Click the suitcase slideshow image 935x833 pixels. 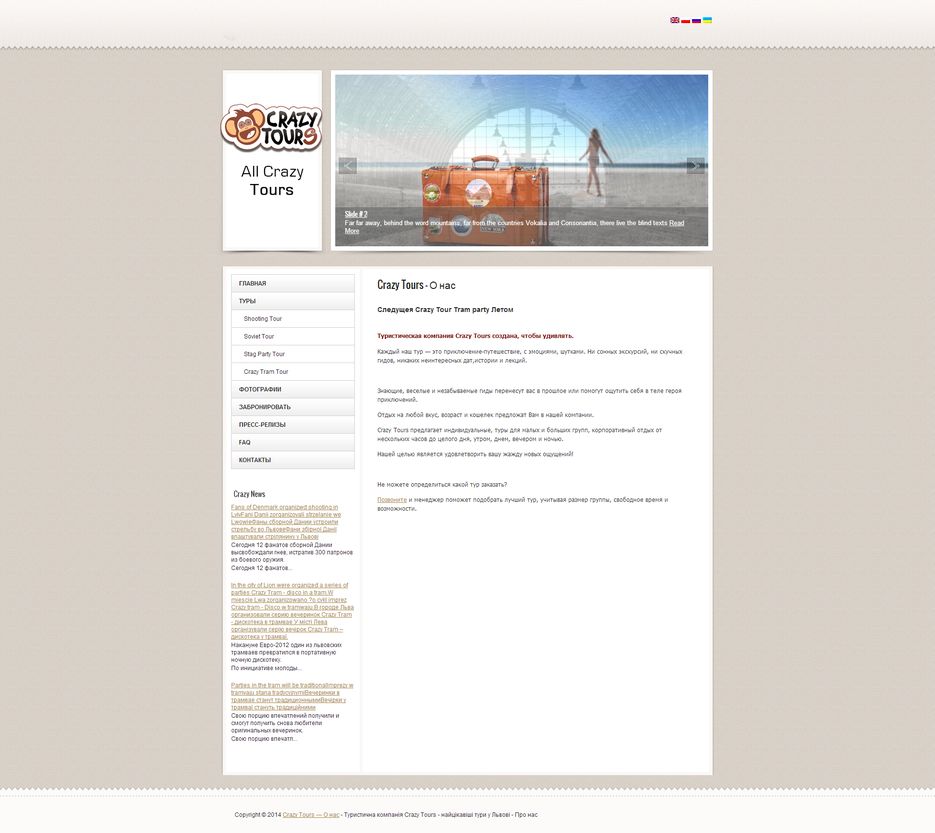521,160
